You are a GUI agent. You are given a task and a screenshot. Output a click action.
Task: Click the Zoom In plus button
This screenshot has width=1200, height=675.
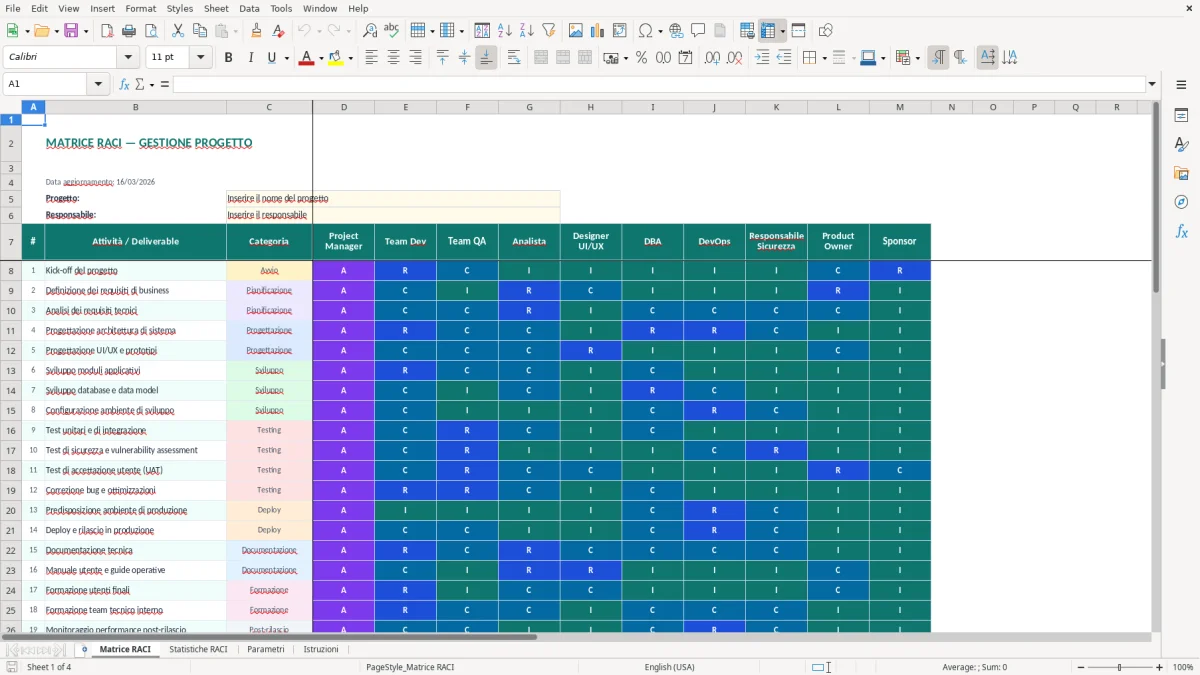point(1160,667)
